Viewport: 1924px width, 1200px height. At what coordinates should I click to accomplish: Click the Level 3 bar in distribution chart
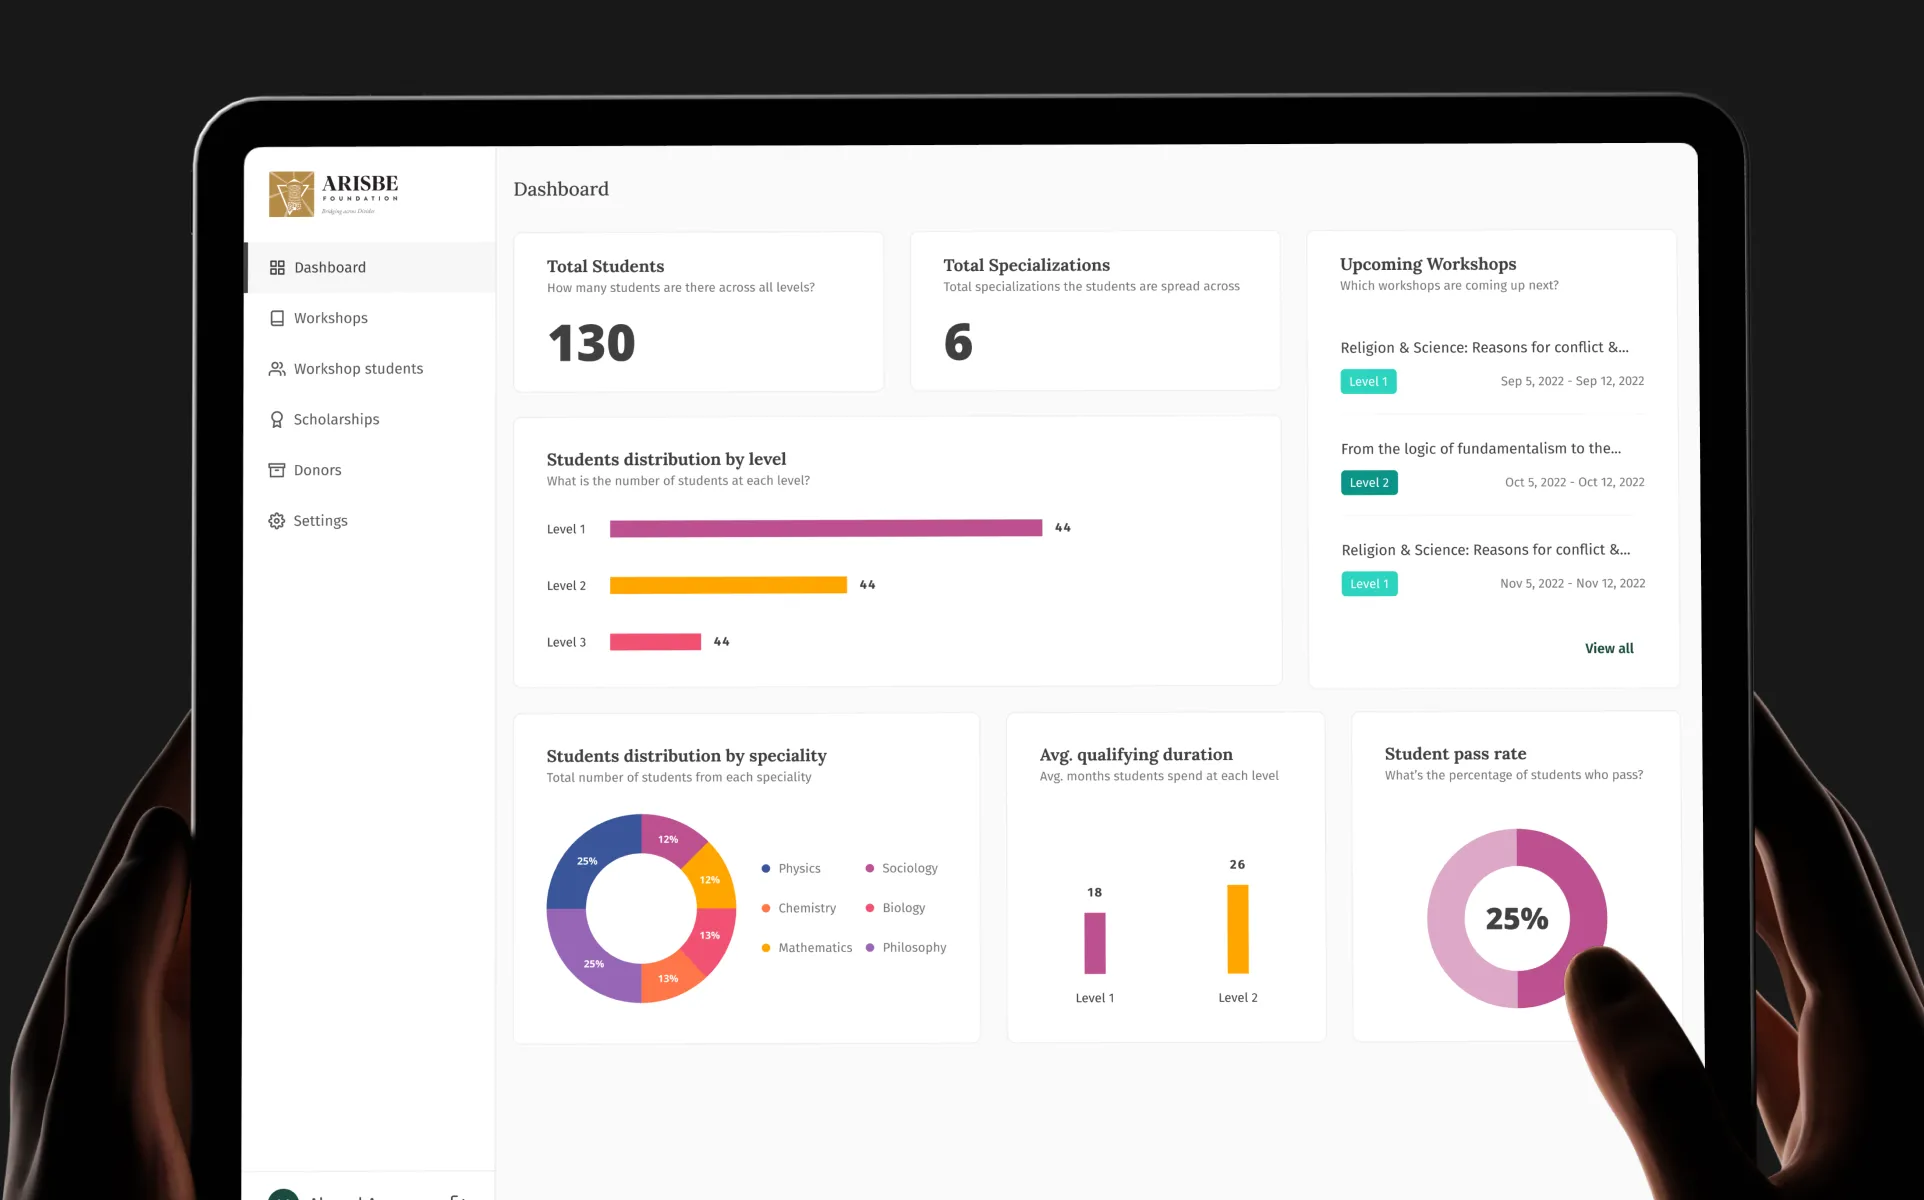tap(655, 642)
